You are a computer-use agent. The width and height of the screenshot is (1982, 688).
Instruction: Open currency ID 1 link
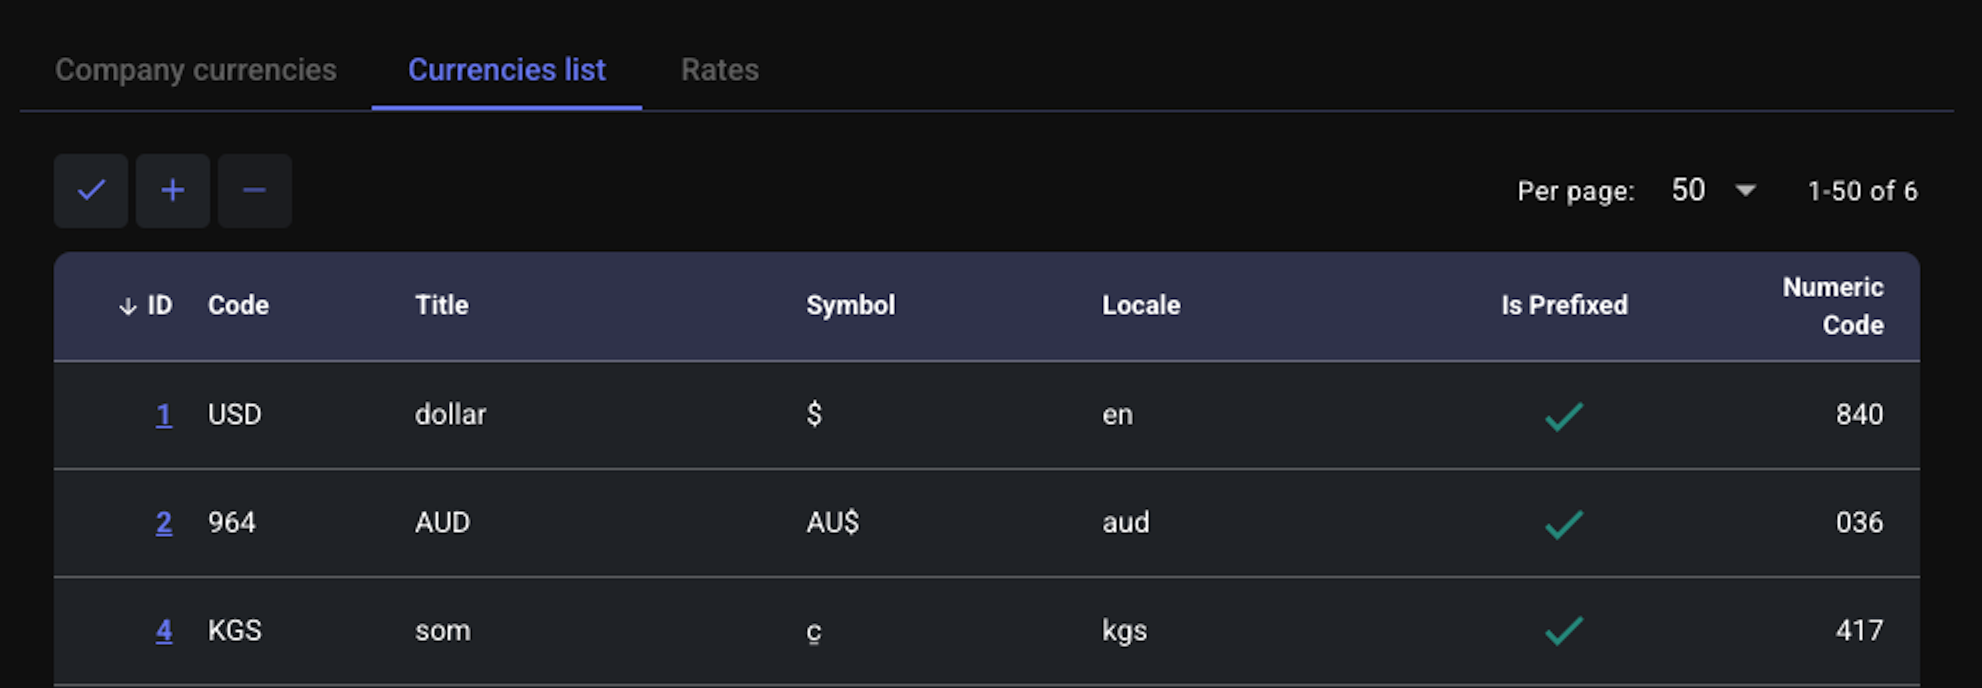164,415
